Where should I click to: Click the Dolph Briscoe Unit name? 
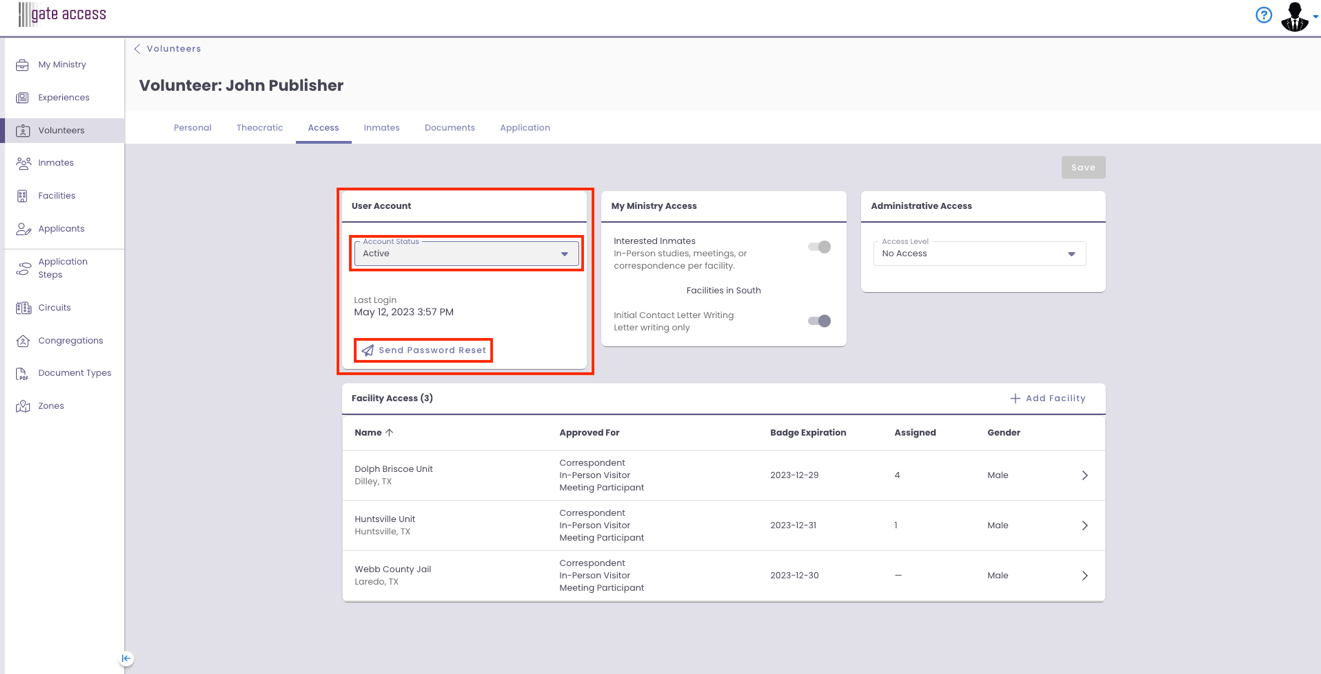point(393,469)
